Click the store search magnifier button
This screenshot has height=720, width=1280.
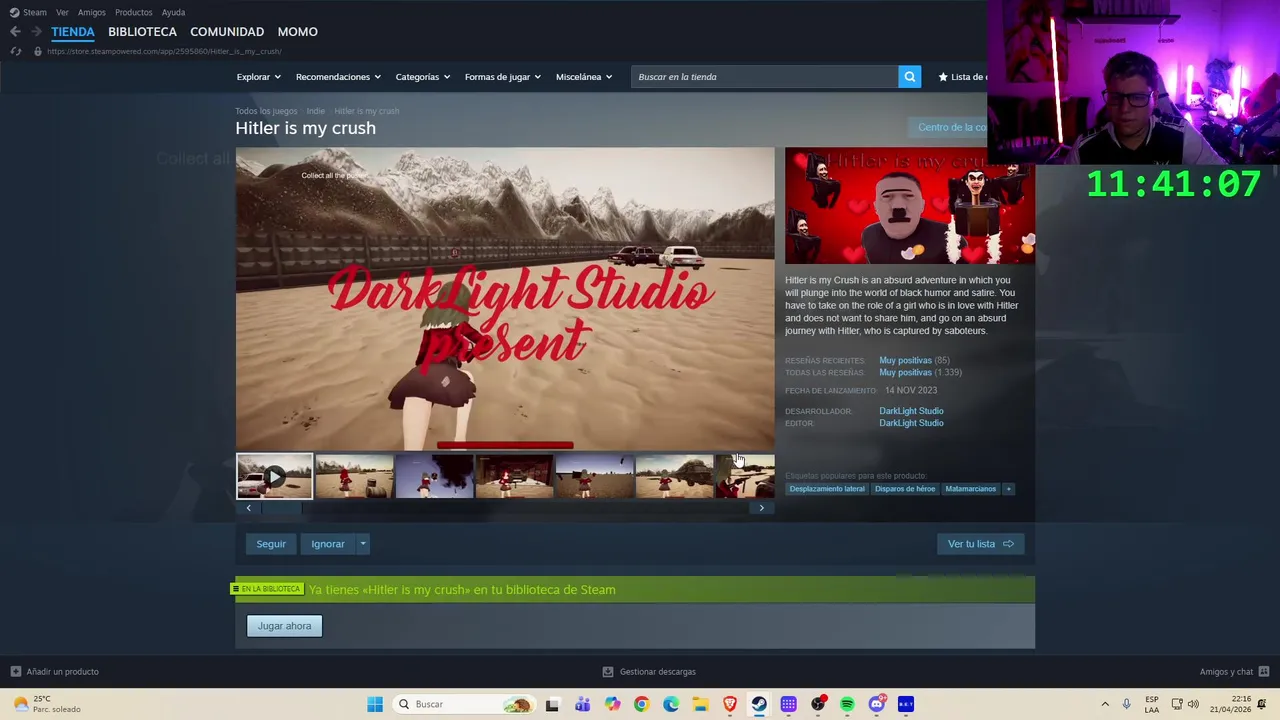pos(909,77)
